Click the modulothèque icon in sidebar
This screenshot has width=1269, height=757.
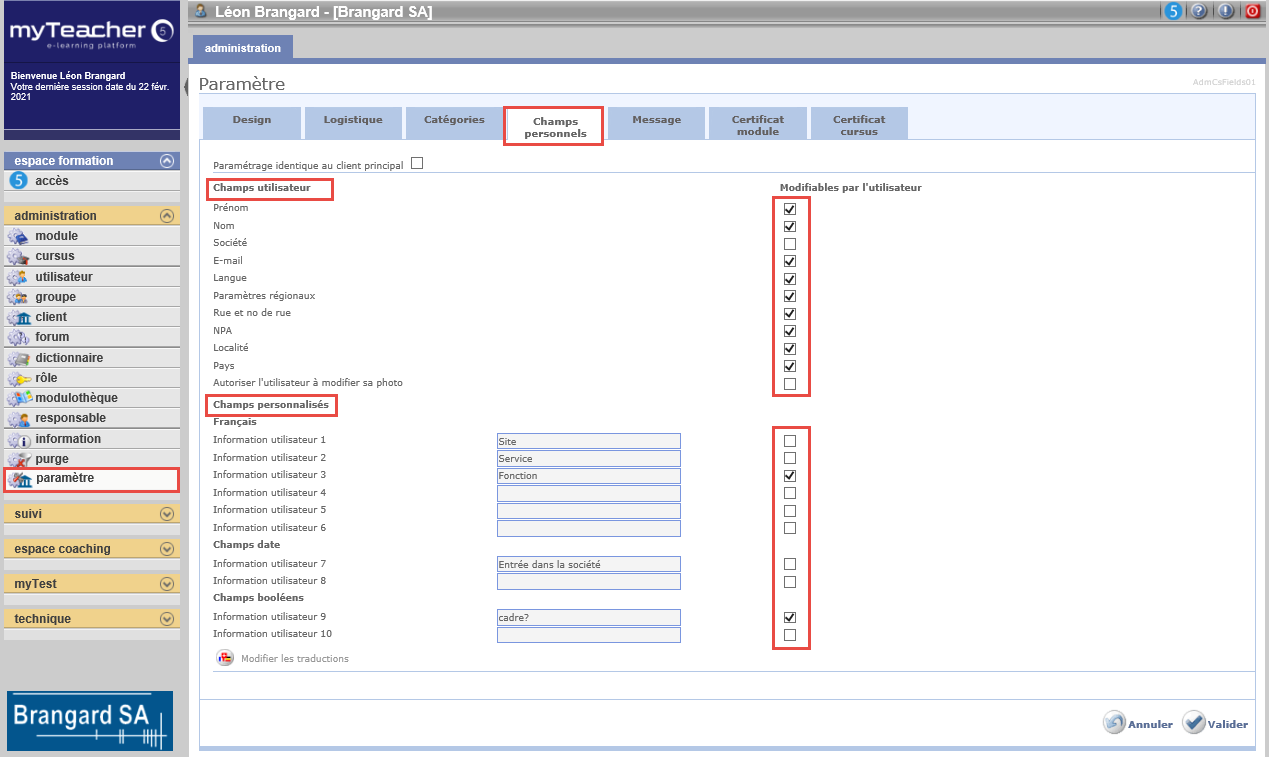point(18,398)
